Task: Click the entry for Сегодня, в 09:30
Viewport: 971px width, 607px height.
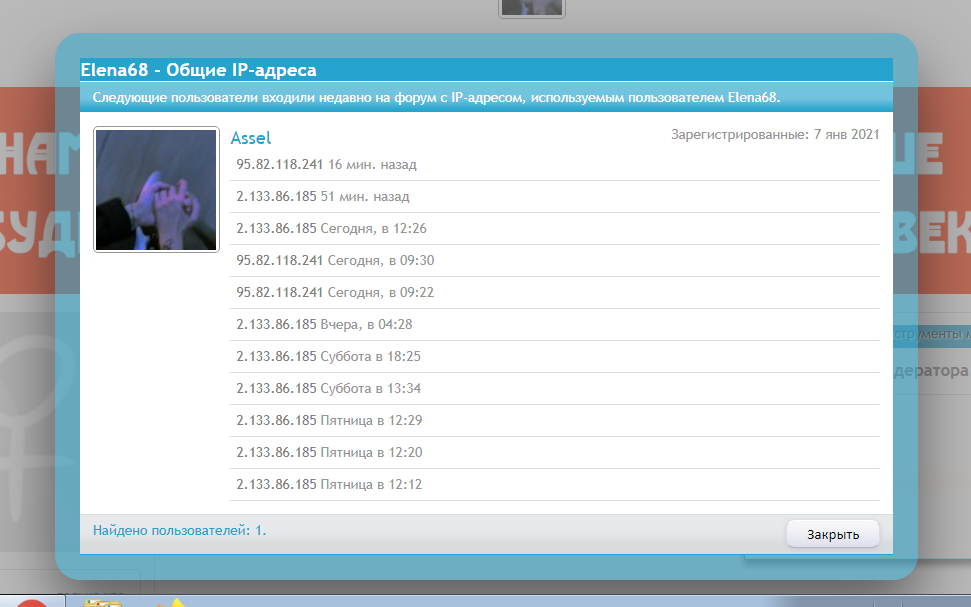Action: [334, 260]
